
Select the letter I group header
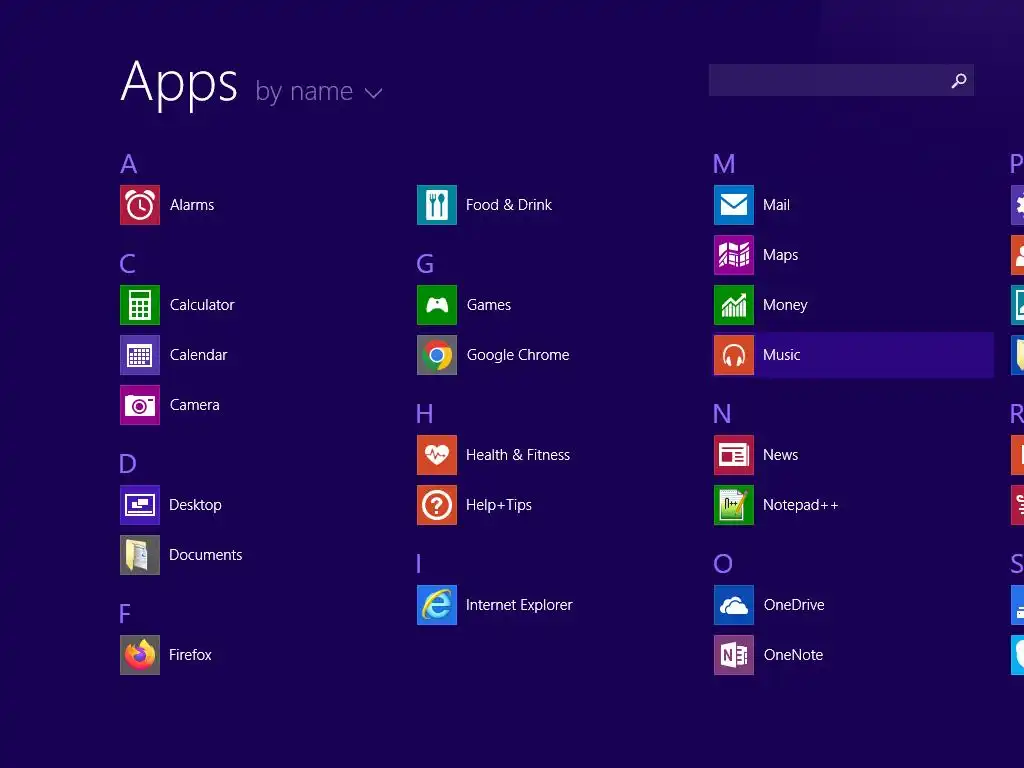coord(419,564)
